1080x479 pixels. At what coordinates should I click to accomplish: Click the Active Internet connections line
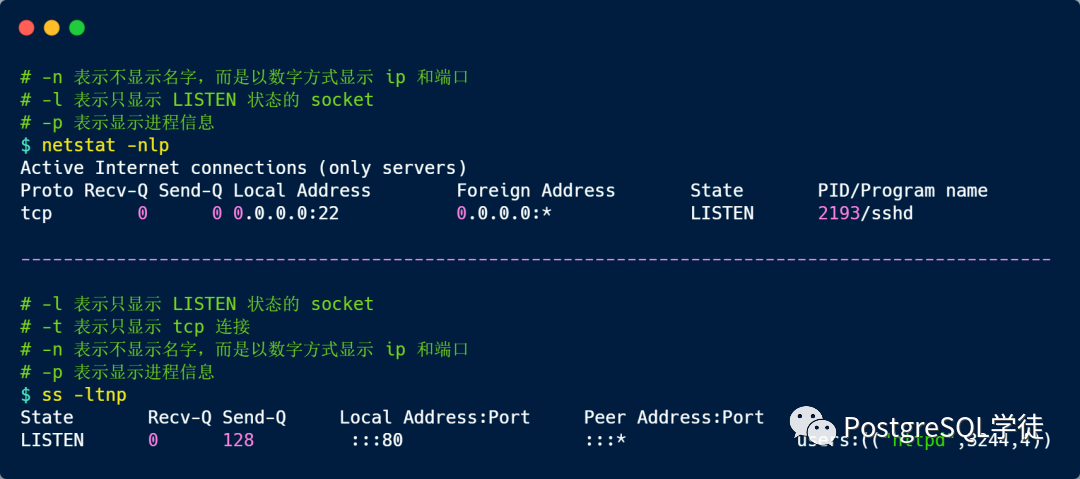[x=243, y=167]
